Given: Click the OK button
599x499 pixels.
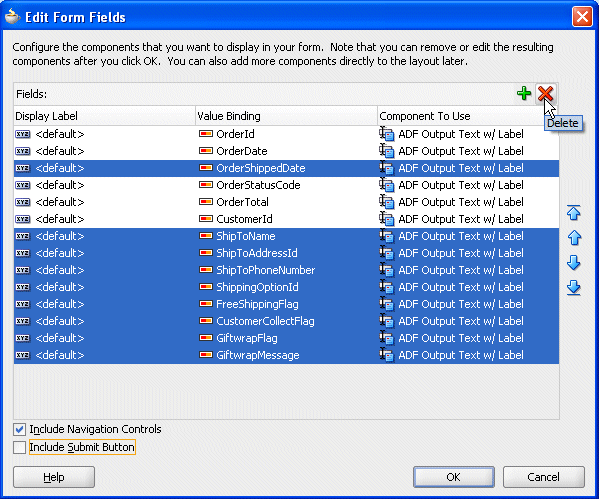Looking at the screenshot, I should (x=453, y=477).
